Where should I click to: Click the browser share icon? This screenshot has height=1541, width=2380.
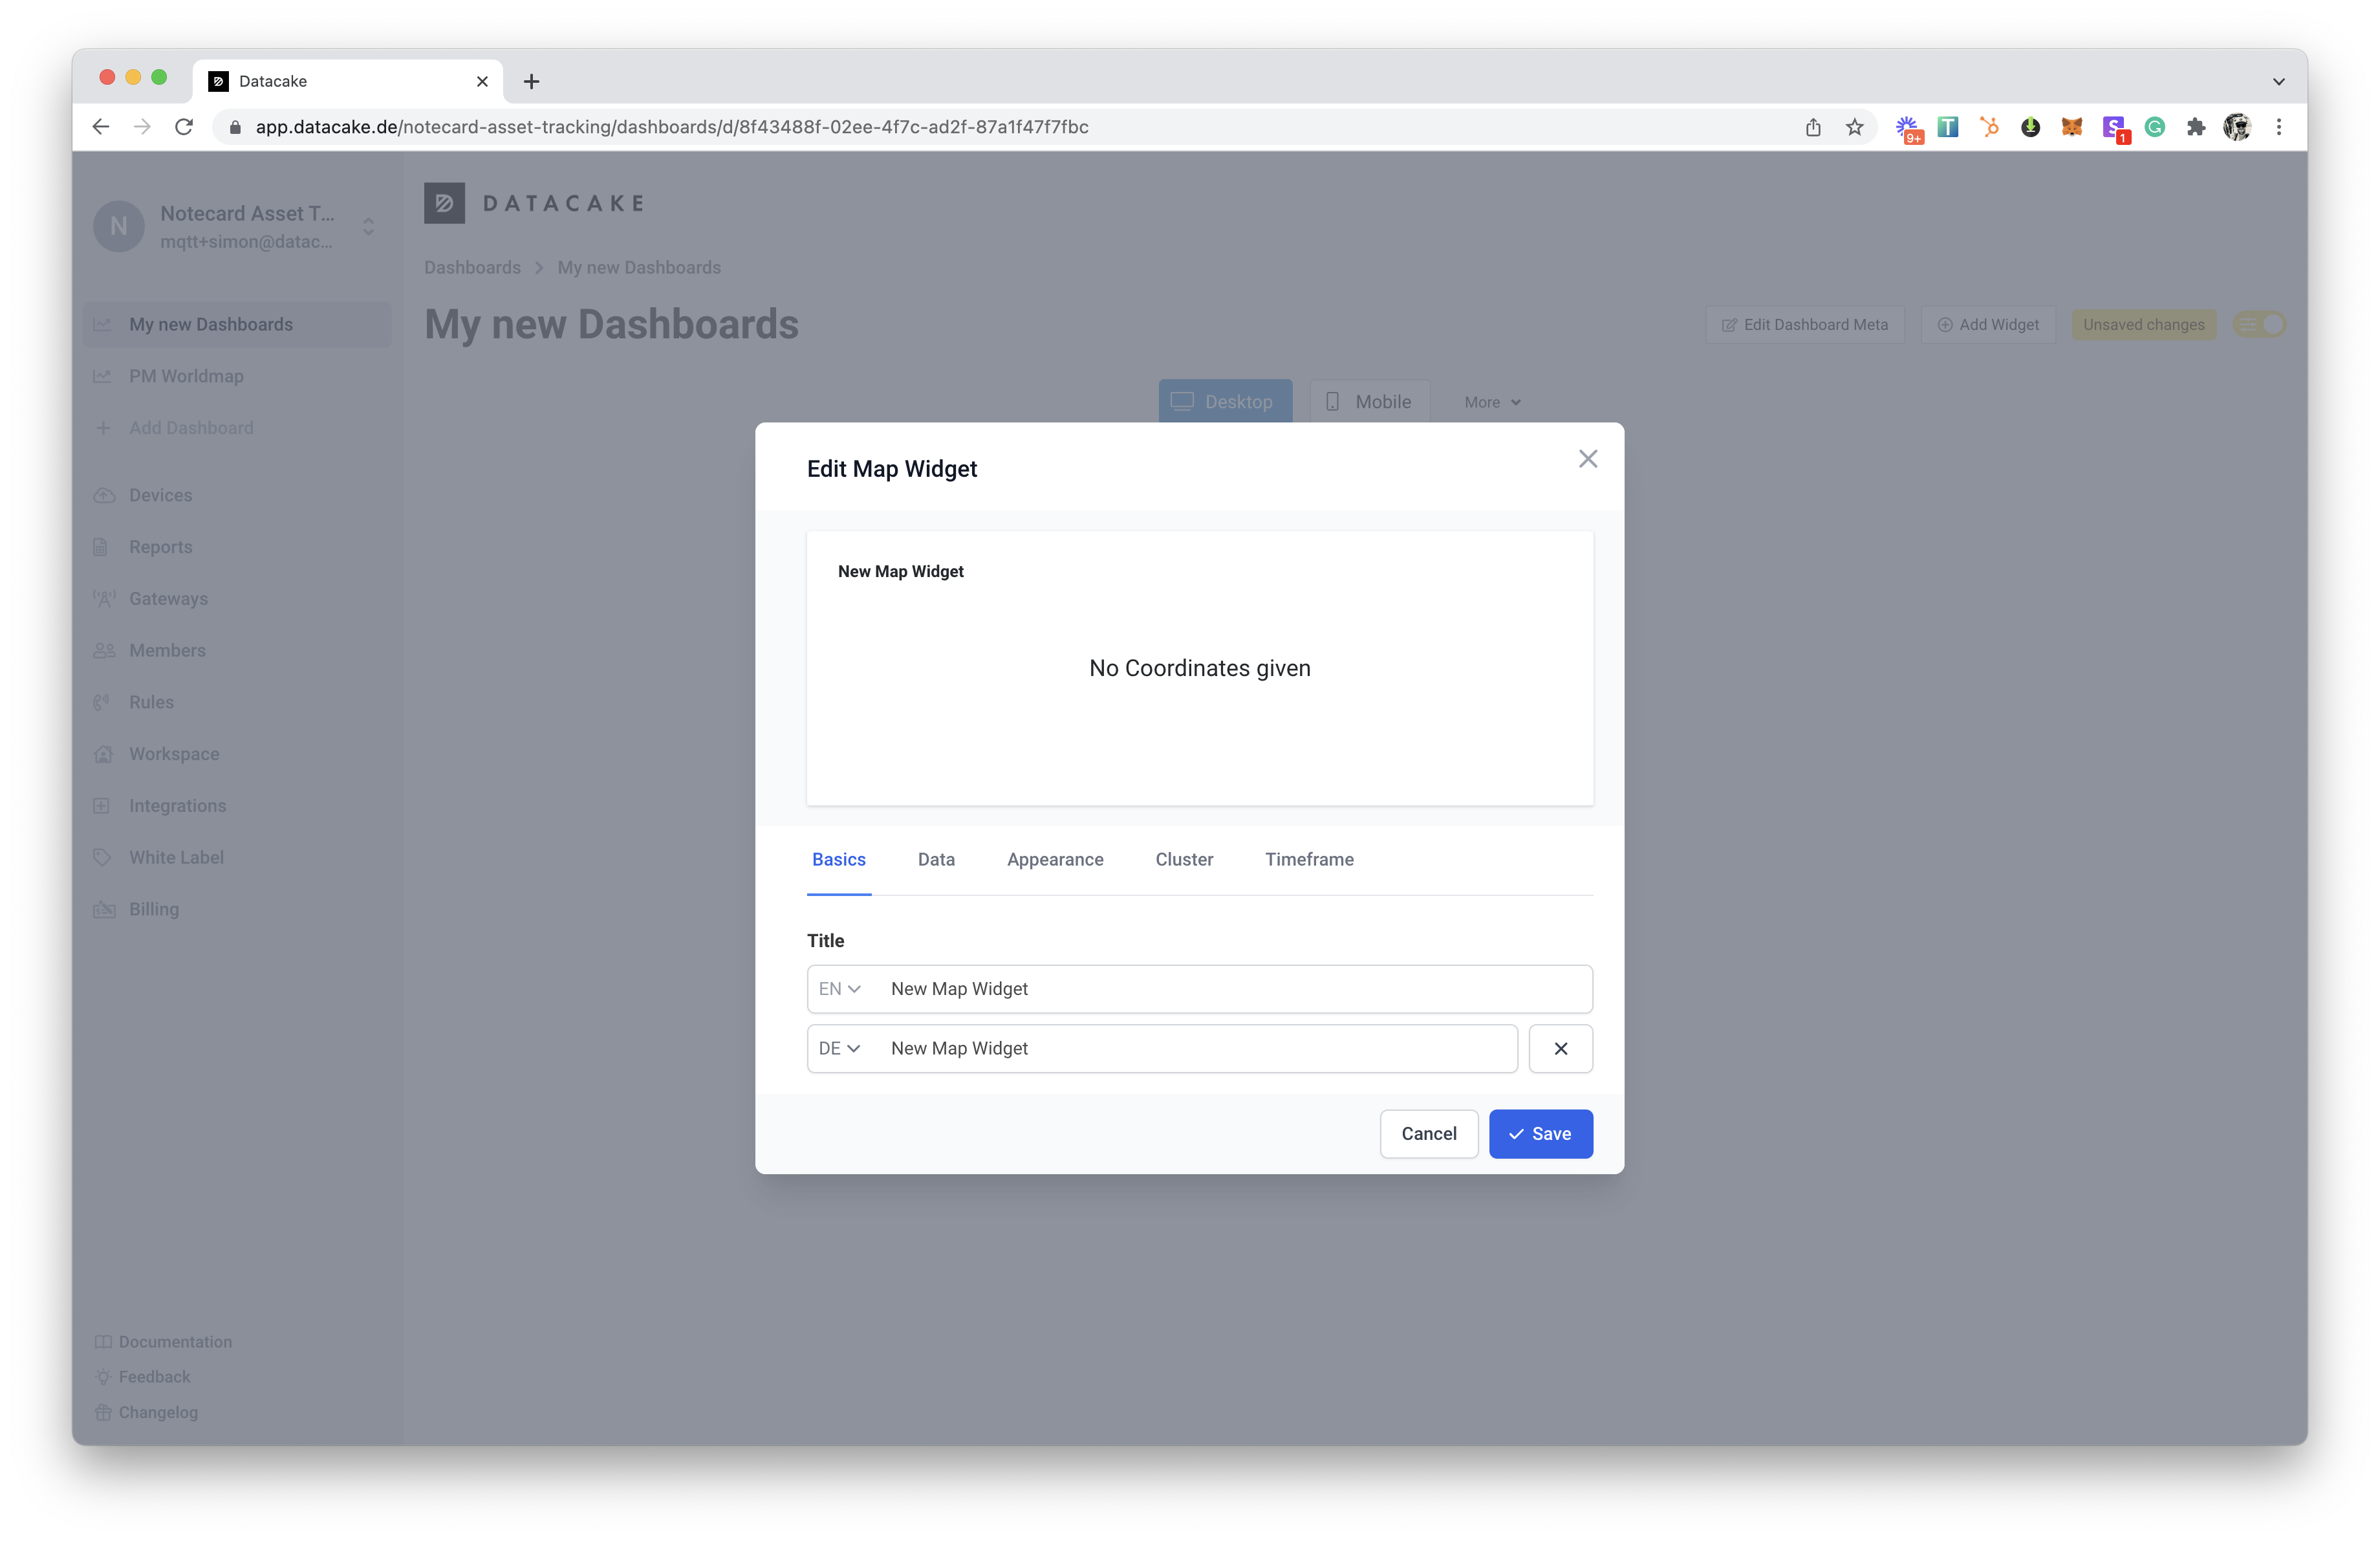(x=1813, y=127)
